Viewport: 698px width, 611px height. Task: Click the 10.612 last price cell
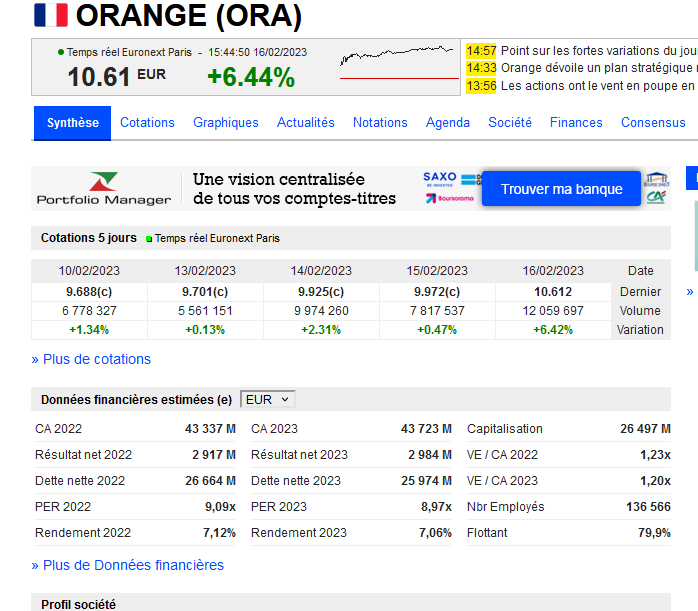click(553, 292)
